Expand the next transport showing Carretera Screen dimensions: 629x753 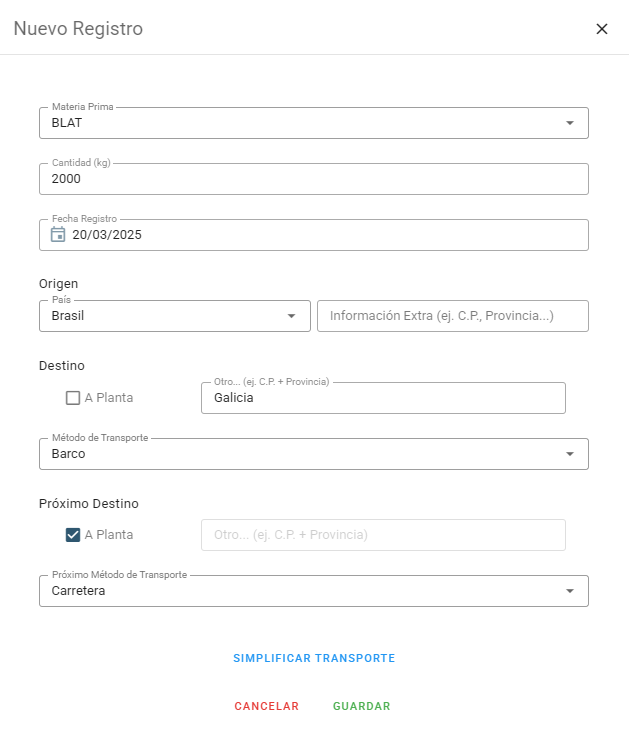coord(300,591)
